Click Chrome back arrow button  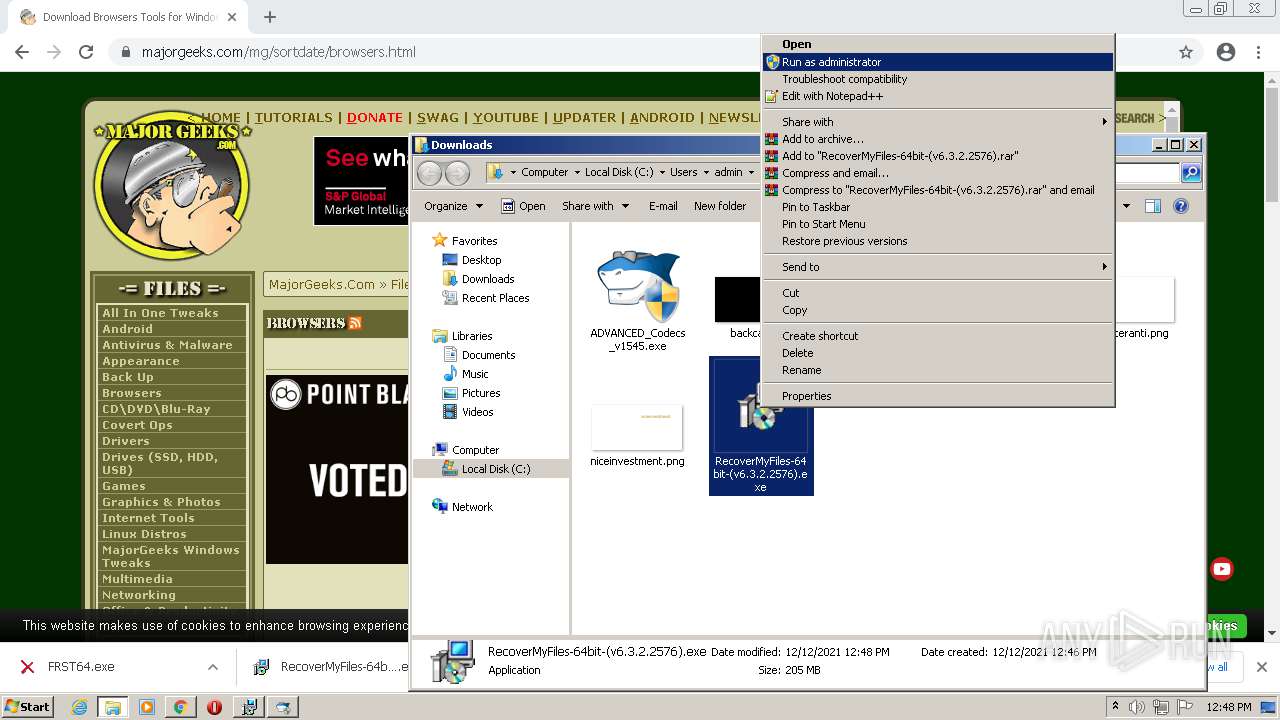[22, 52]
